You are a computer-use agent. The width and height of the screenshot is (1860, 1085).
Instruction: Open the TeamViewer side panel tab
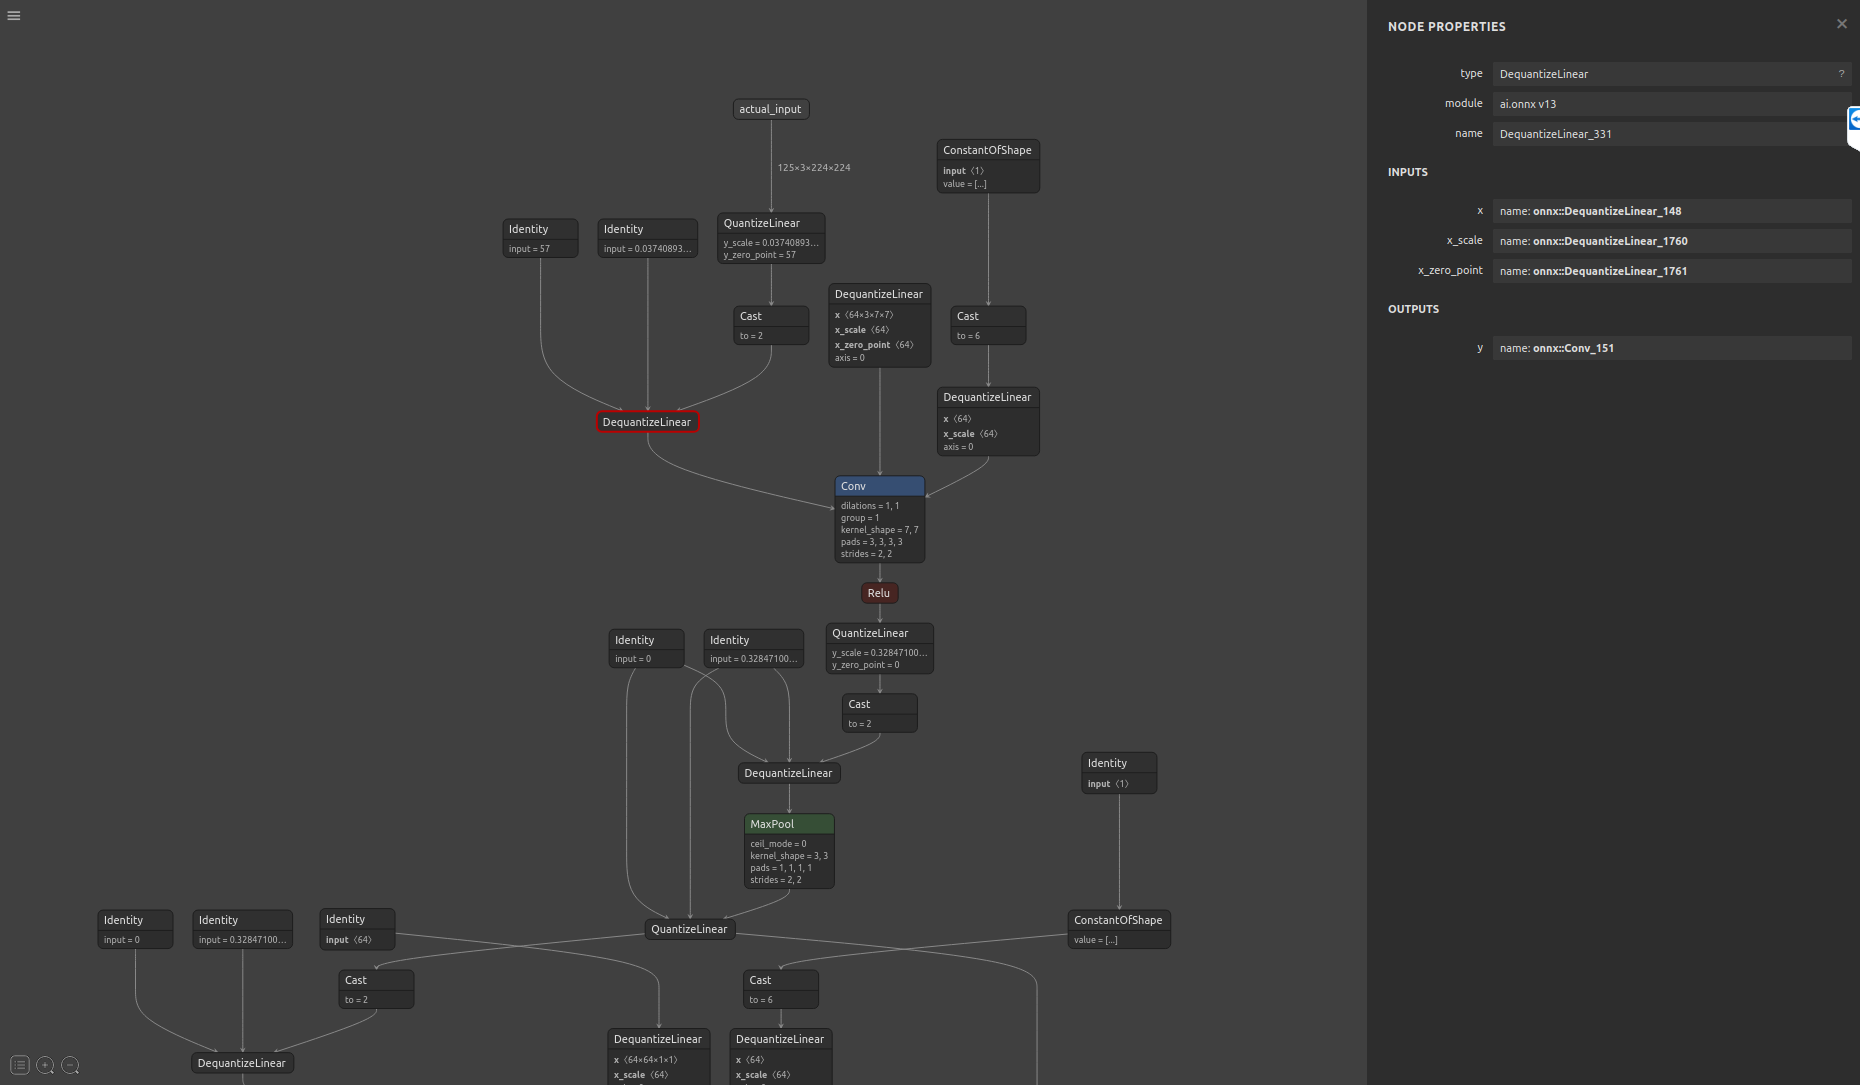click(x=1853, y=122)
